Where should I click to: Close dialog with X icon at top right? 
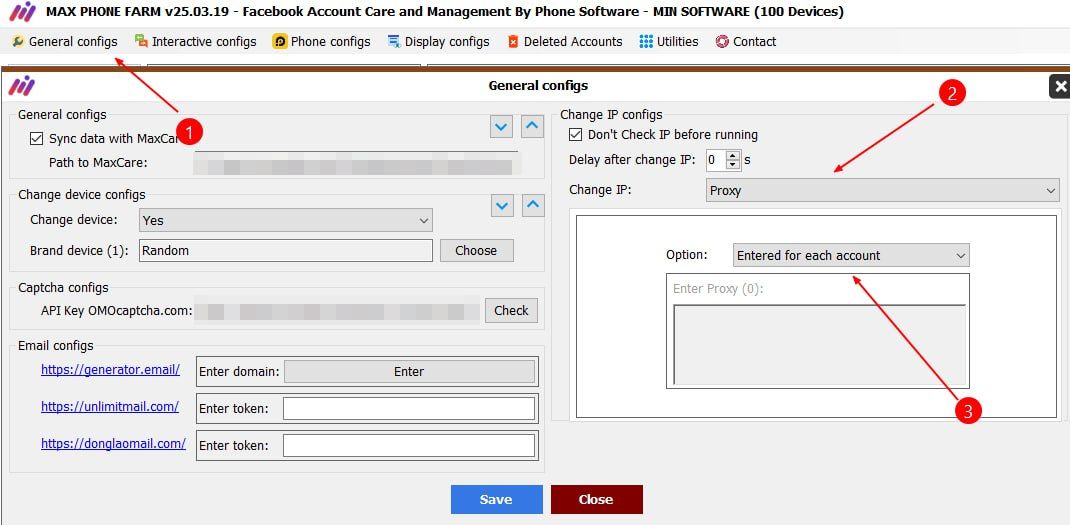pyautogui.click(x=1059, y=86)
